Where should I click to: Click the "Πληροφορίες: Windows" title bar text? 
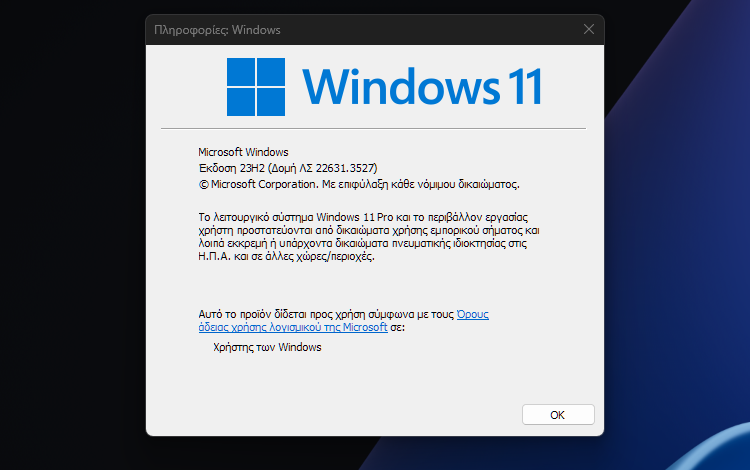tap(217, 30)
